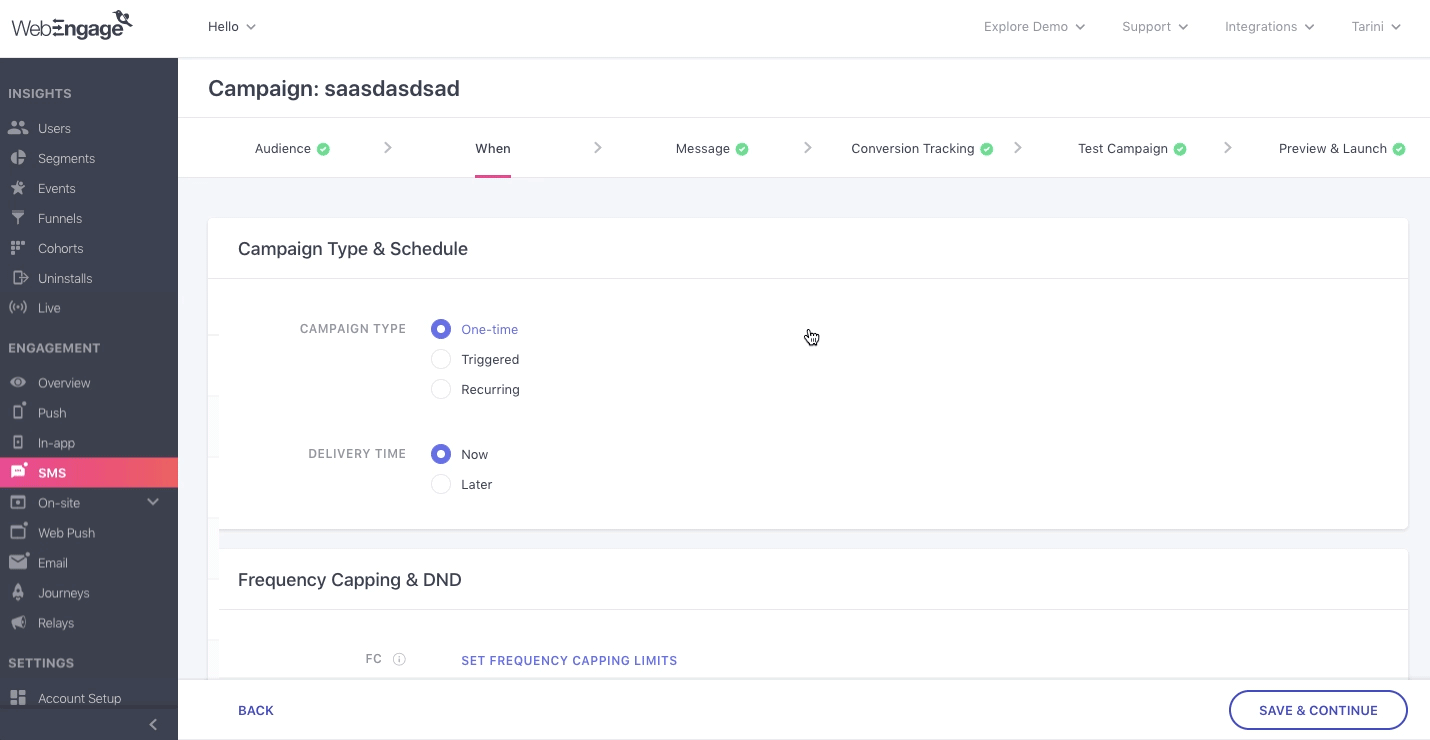Click the One-time option label
Image resolution: width=1430 pixels, height=740 pixels.
click(x=490, y=329)
